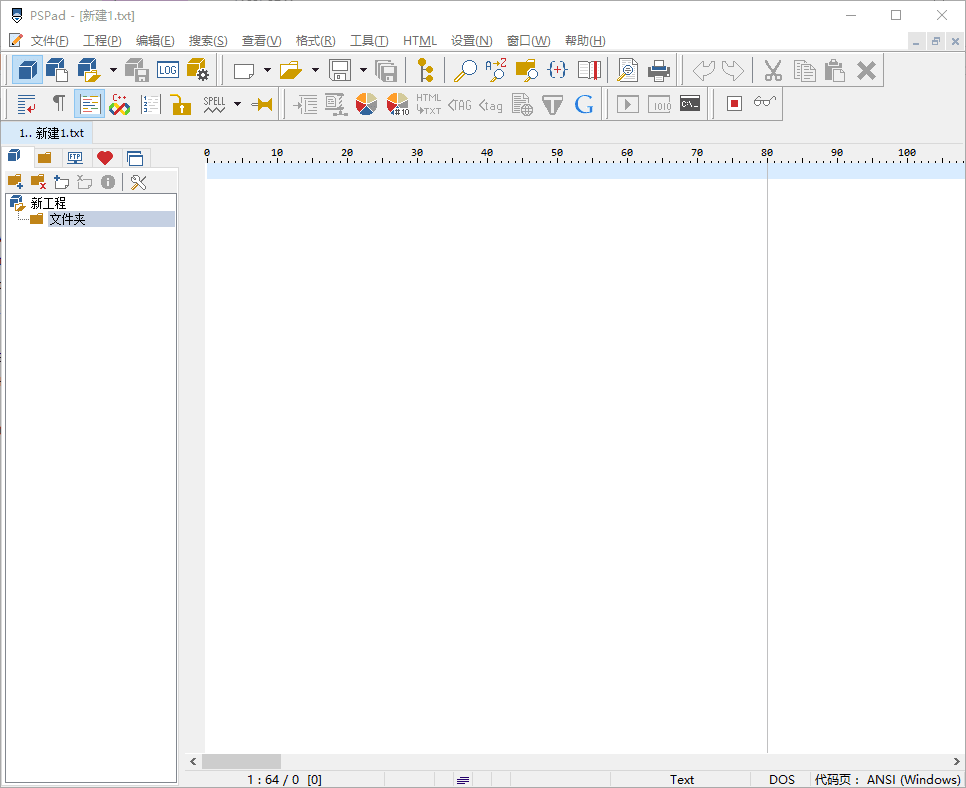966x788 pixels.
Task: Toggle formatting marks with the pilcrow icon
Action: click(57, 103)
